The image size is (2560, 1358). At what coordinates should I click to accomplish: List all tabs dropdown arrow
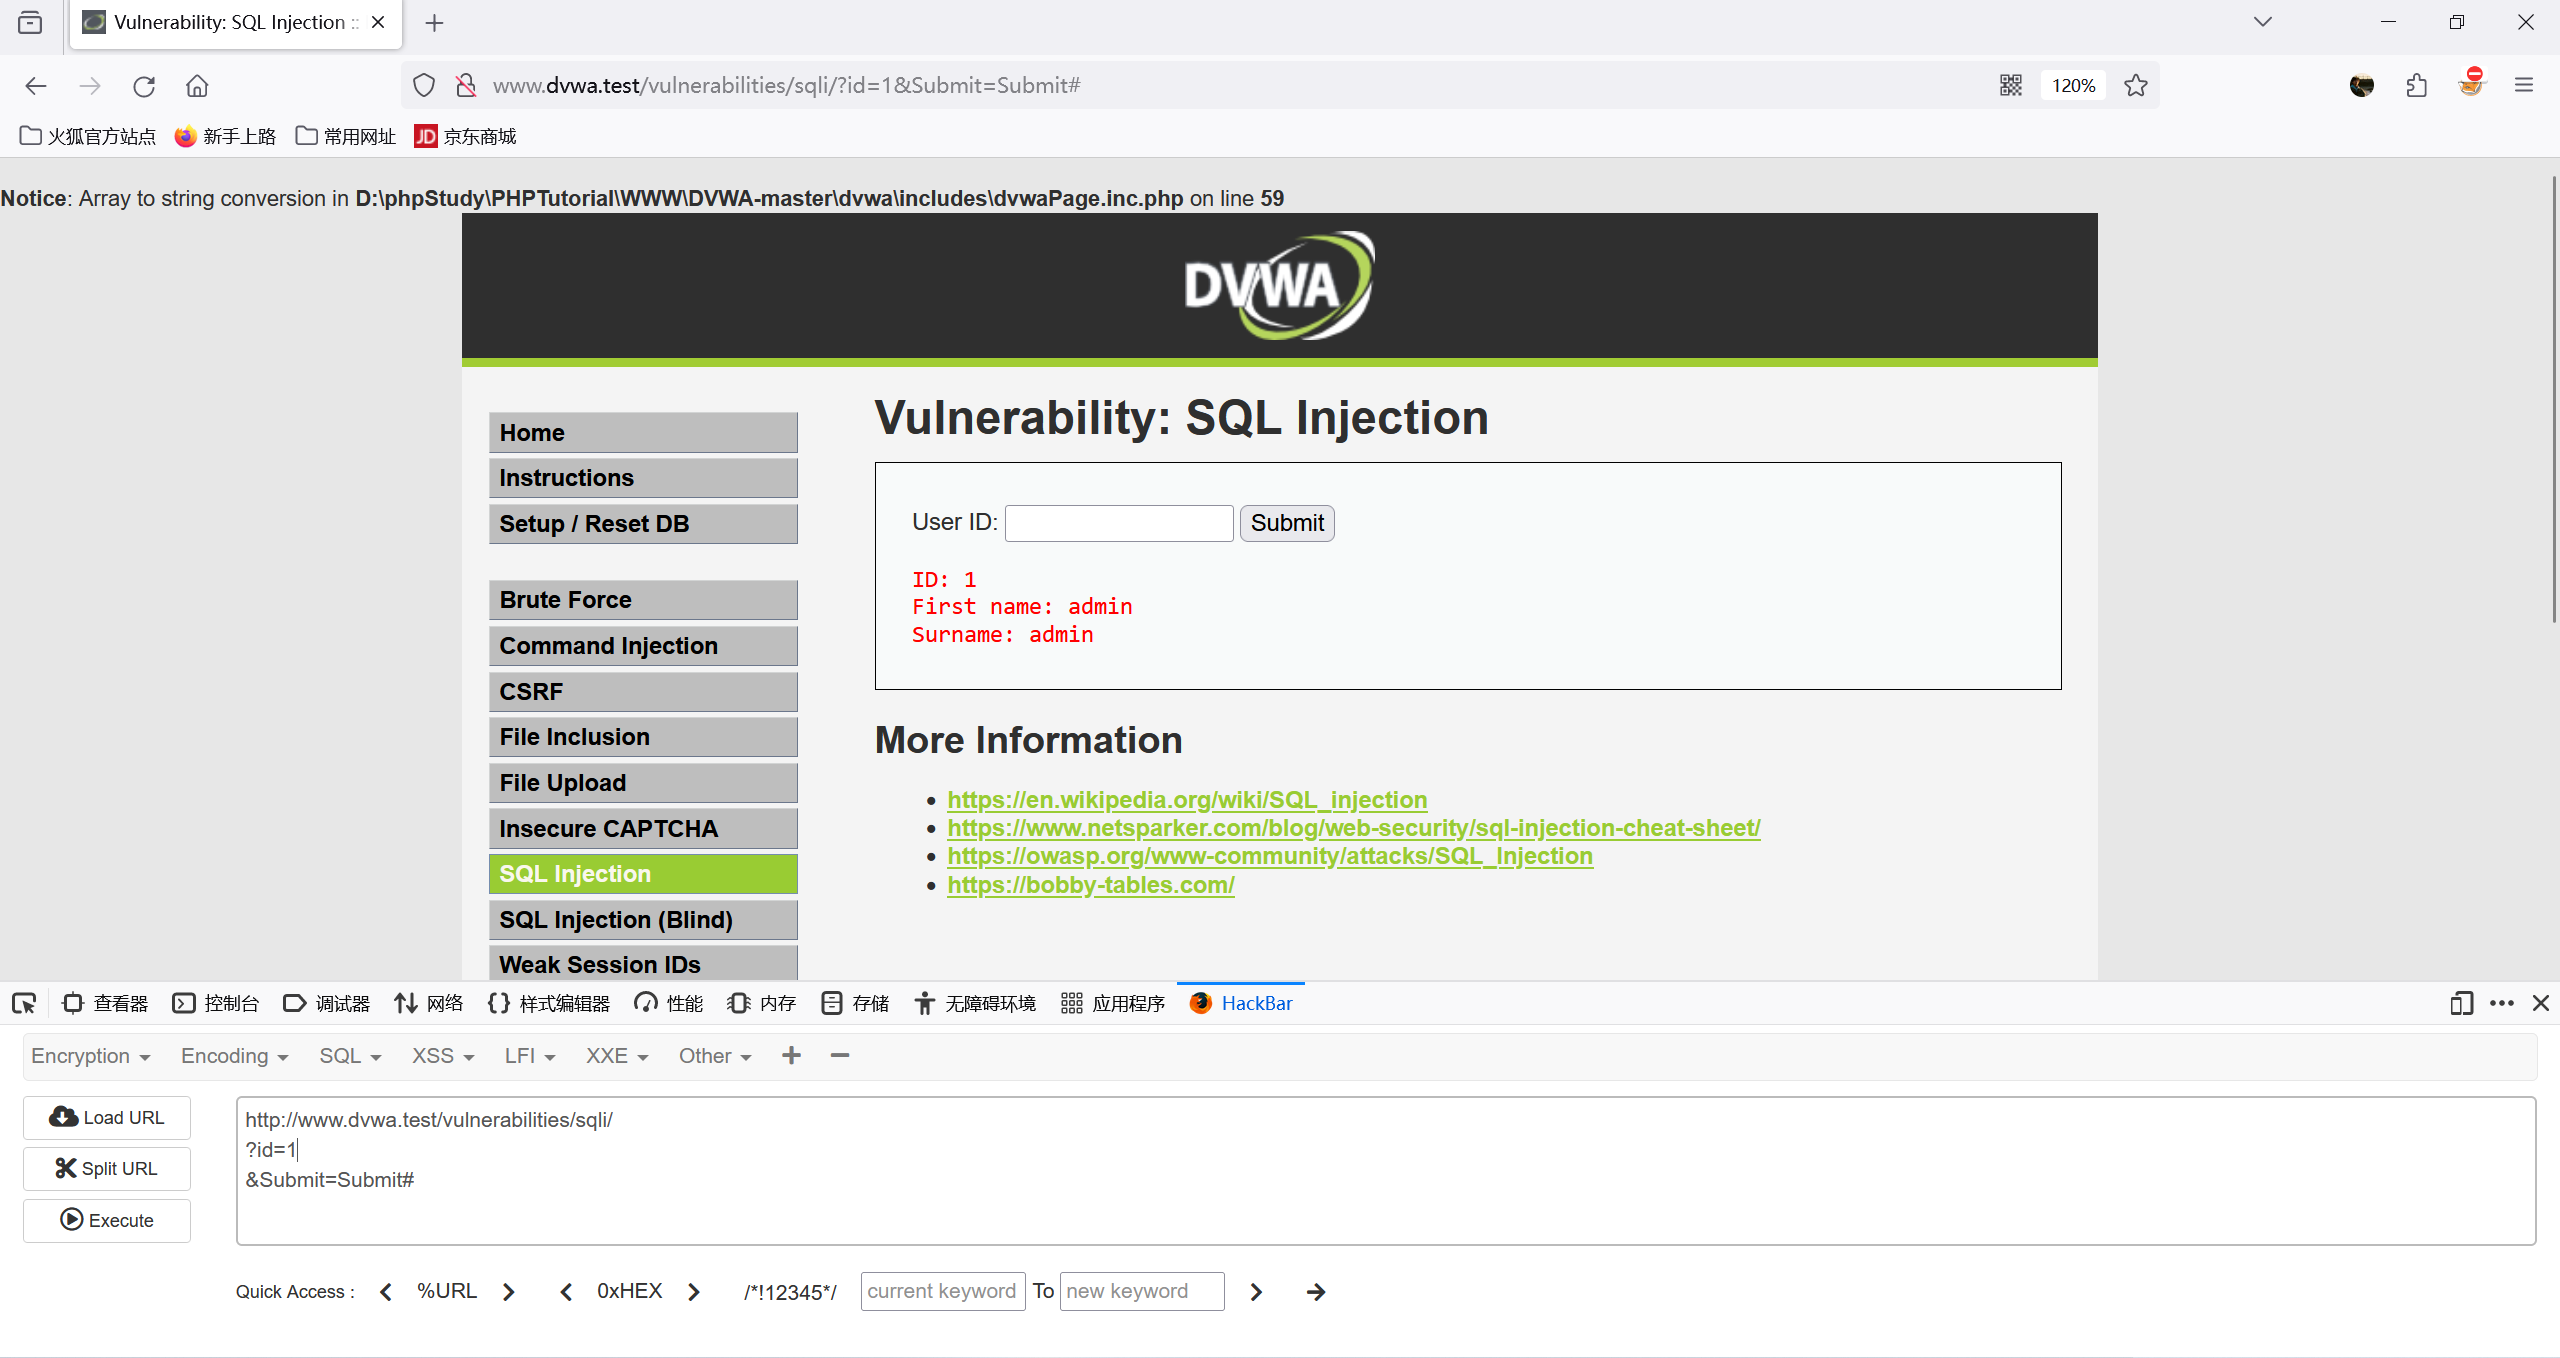coord(2263,22)
